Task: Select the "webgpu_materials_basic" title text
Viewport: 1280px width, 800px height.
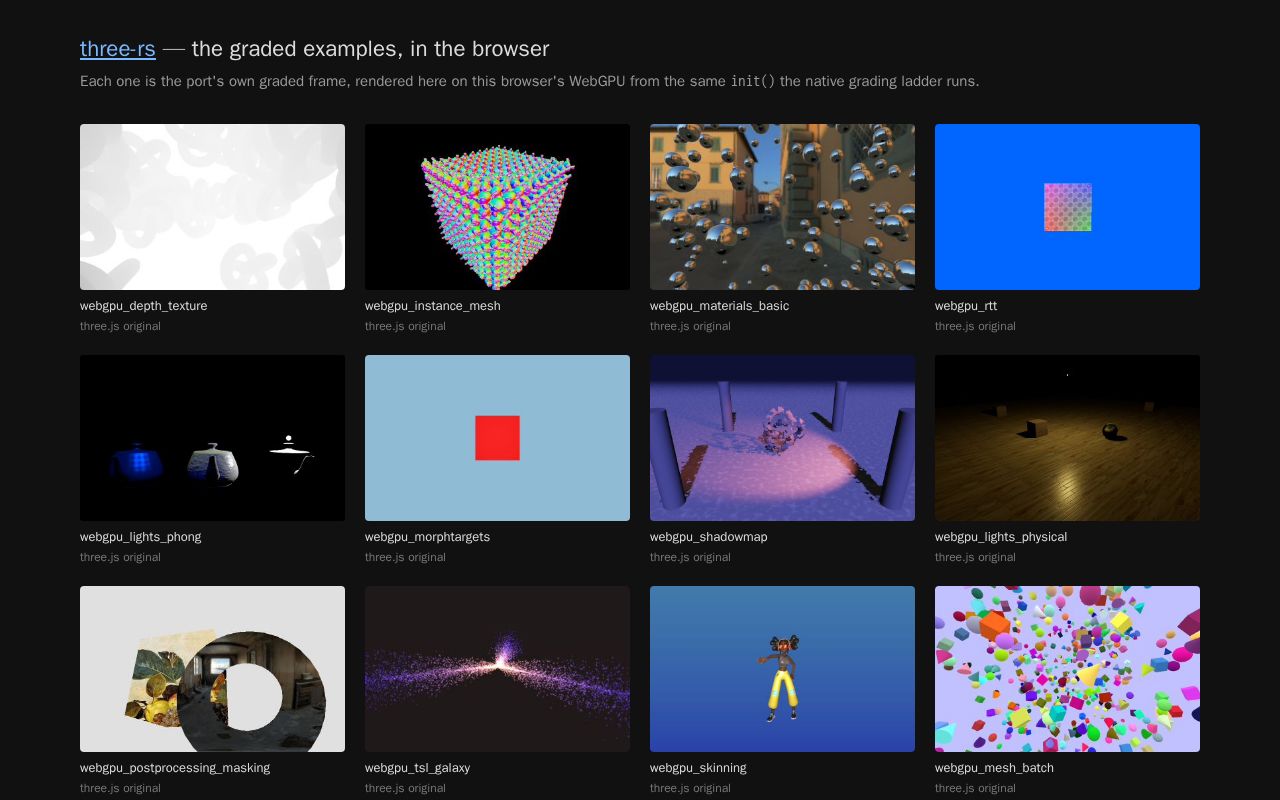Action: click(x=719, y=306)
